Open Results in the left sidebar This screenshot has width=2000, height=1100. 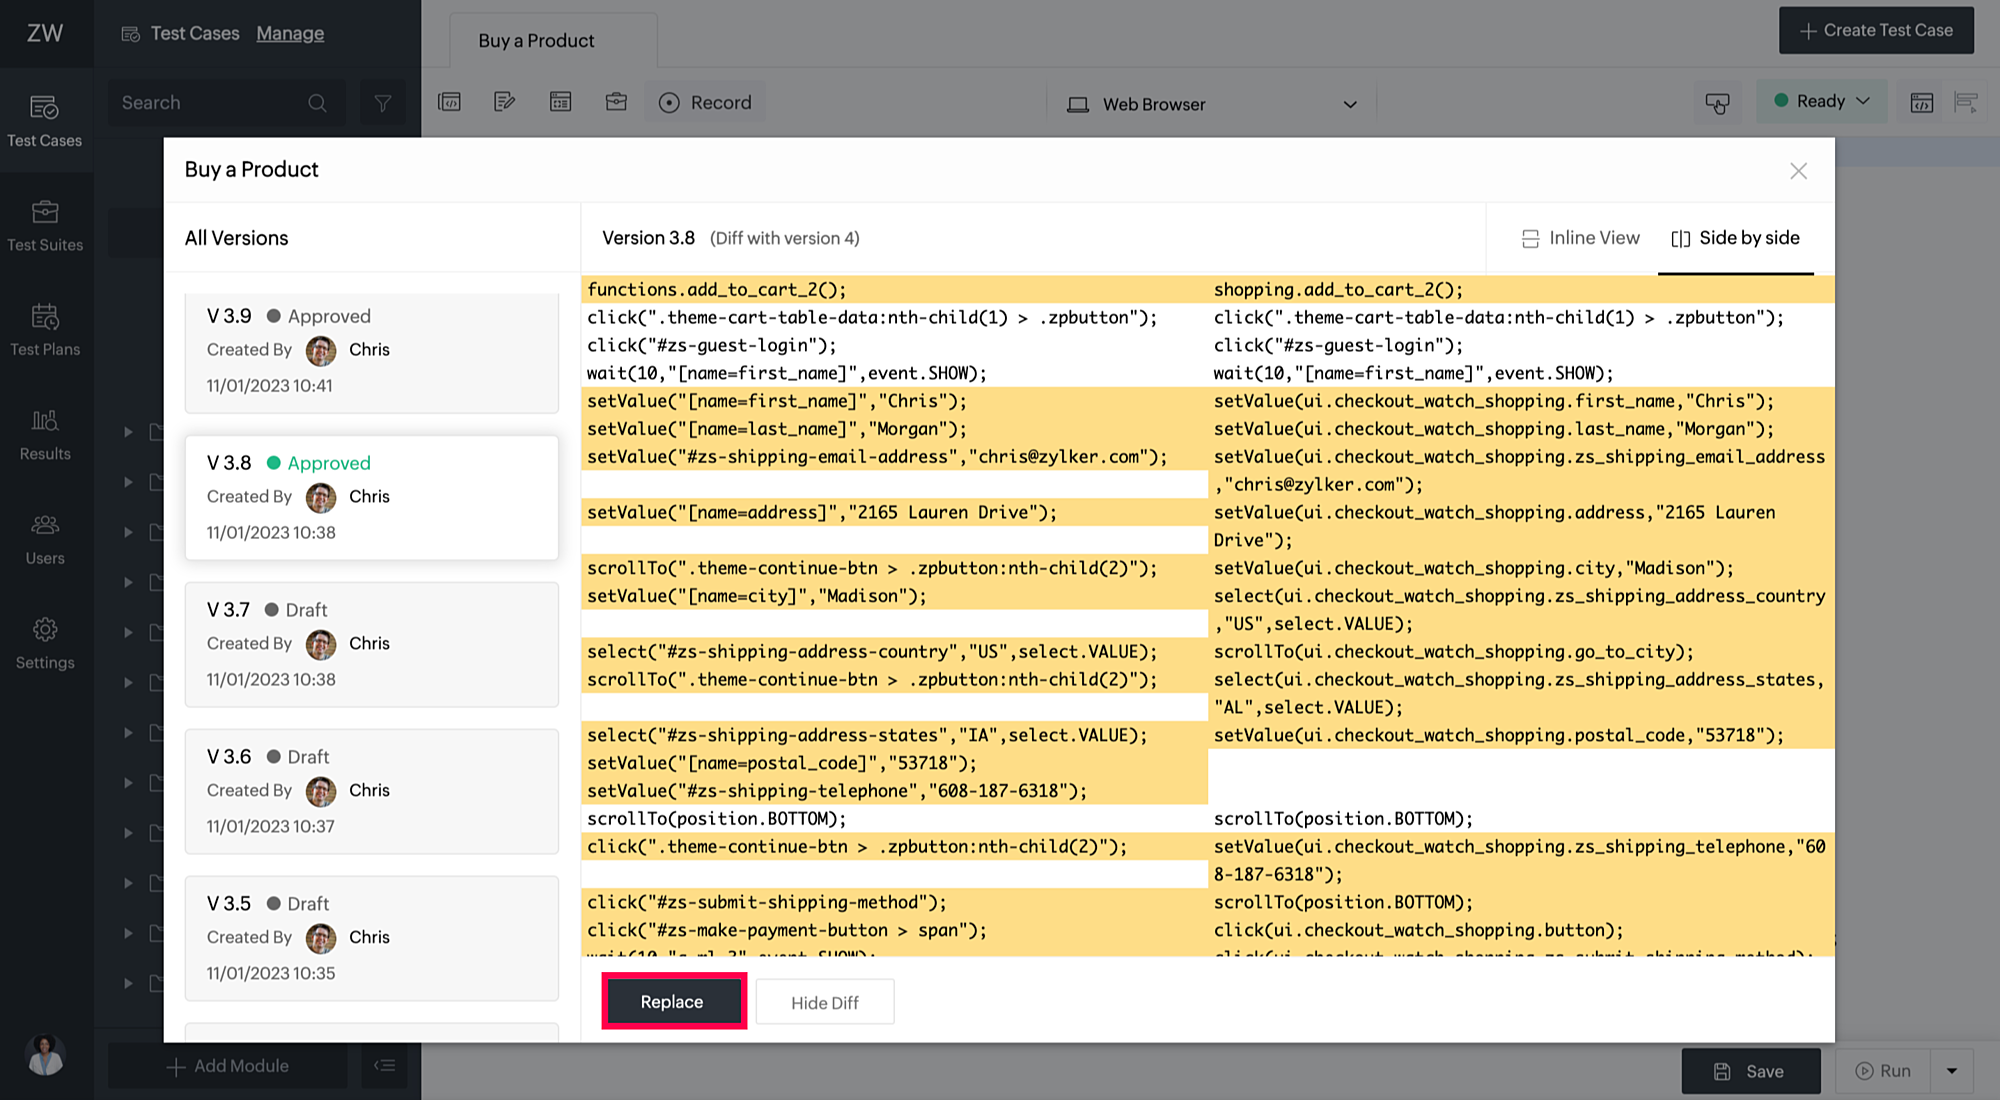point(45,434)
